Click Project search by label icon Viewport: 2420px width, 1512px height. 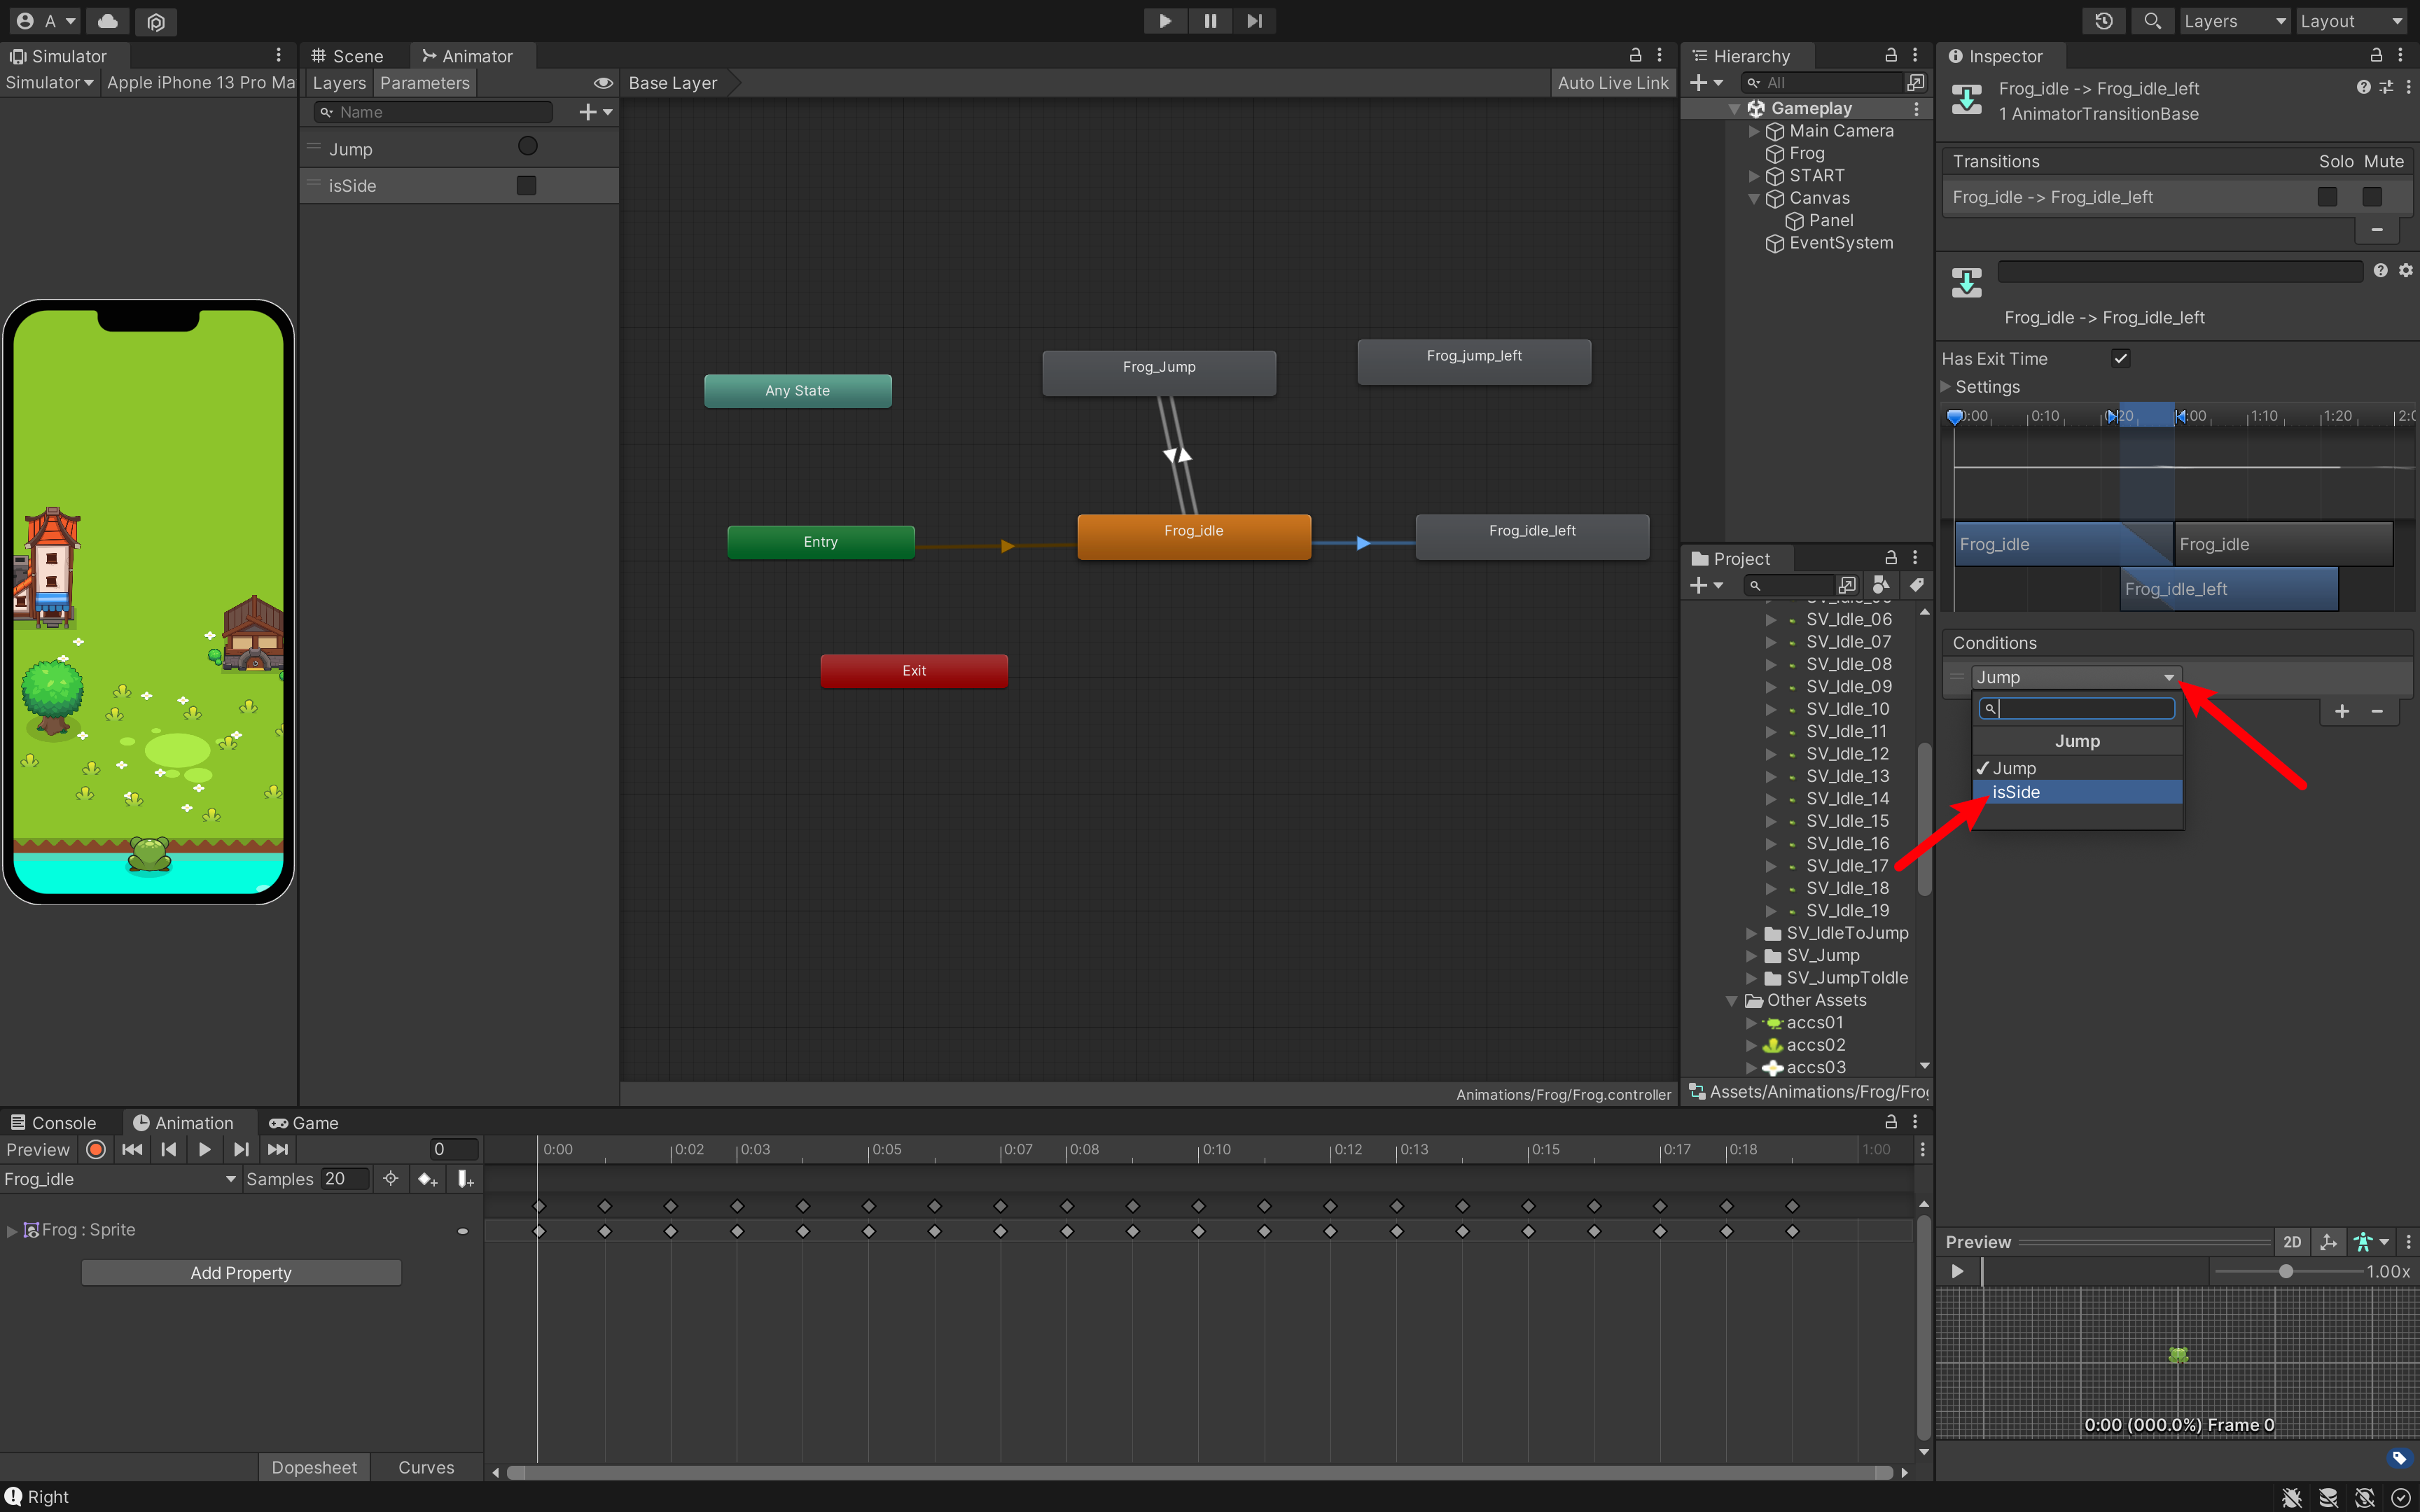1916,585
